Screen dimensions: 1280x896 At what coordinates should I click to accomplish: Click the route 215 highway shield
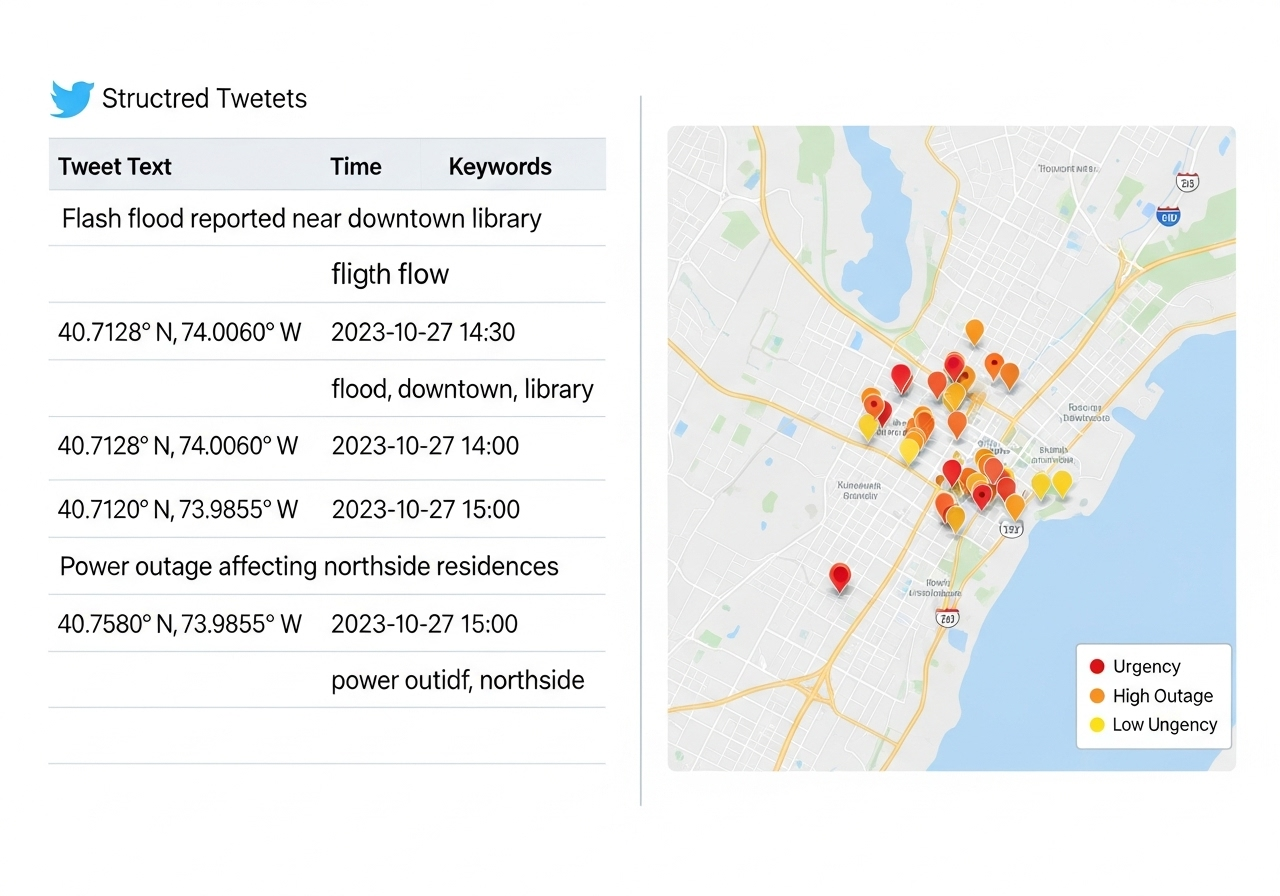click(1188, 182)
